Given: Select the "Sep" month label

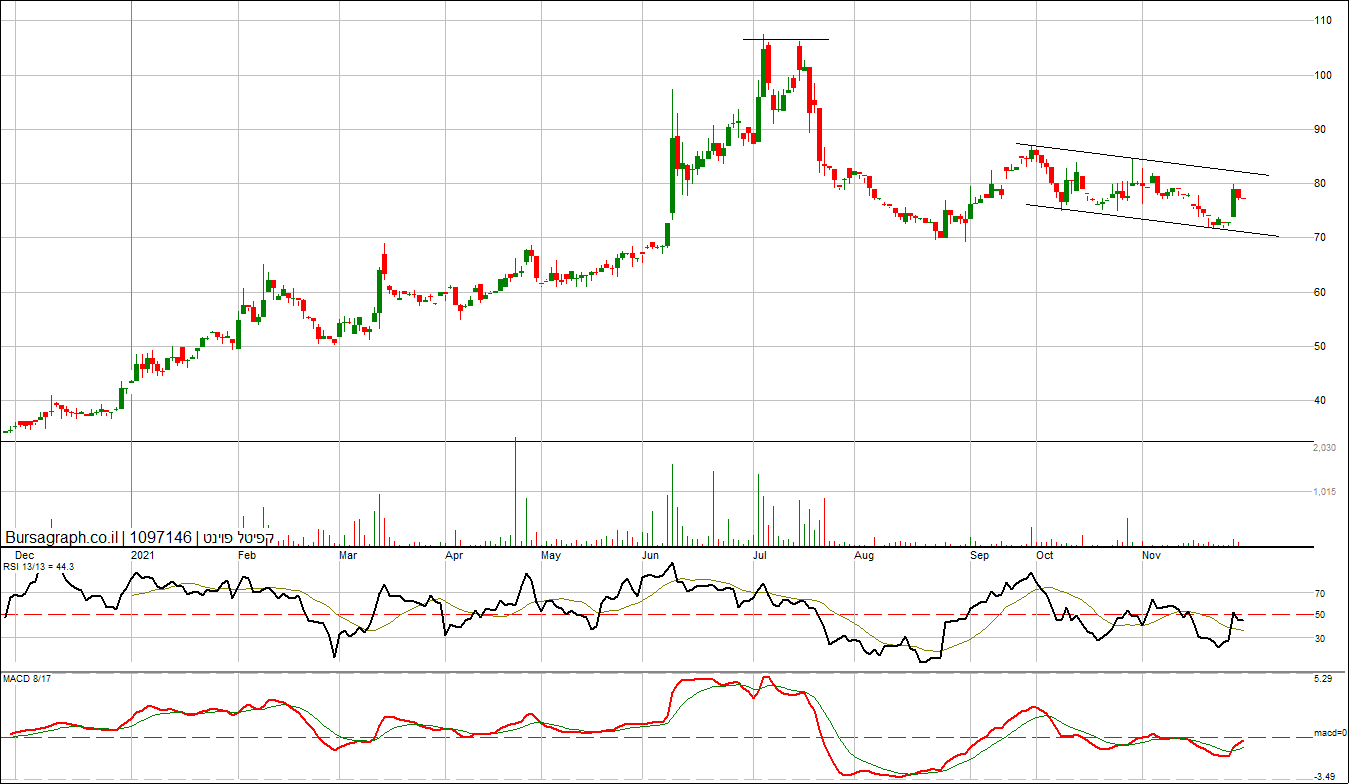Looking at the screenshot, I should (979, 554).
